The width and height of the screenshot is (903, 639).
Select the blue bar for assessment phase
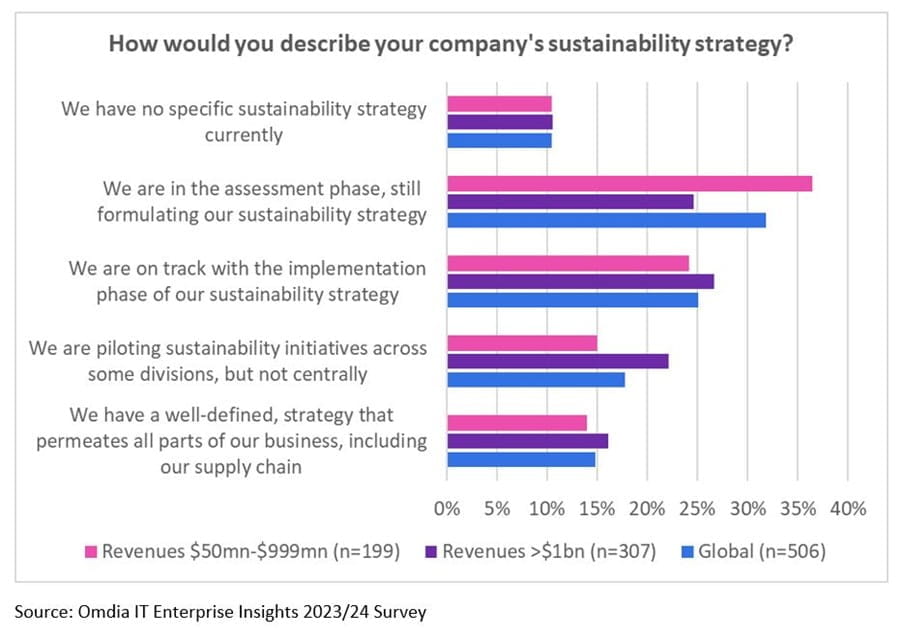pyautogui.click(x=606, y=220)
